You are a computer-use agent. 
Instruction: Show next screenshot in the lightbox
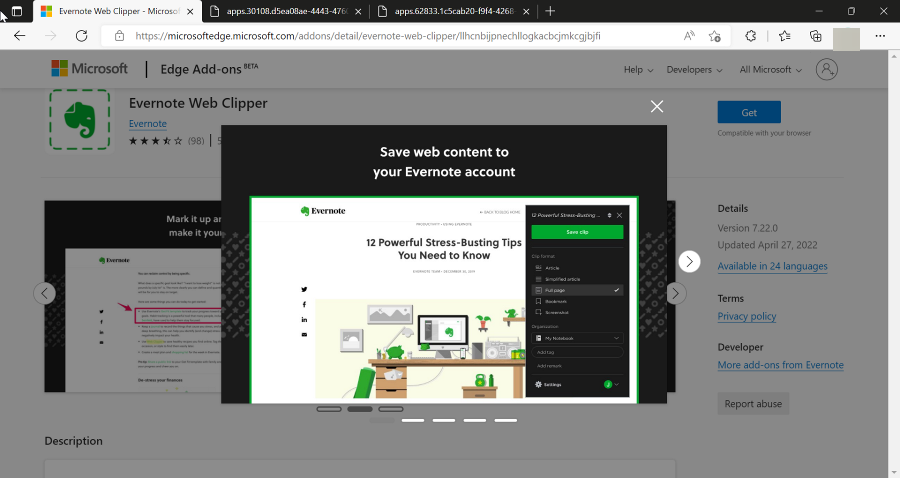(689, 262)
